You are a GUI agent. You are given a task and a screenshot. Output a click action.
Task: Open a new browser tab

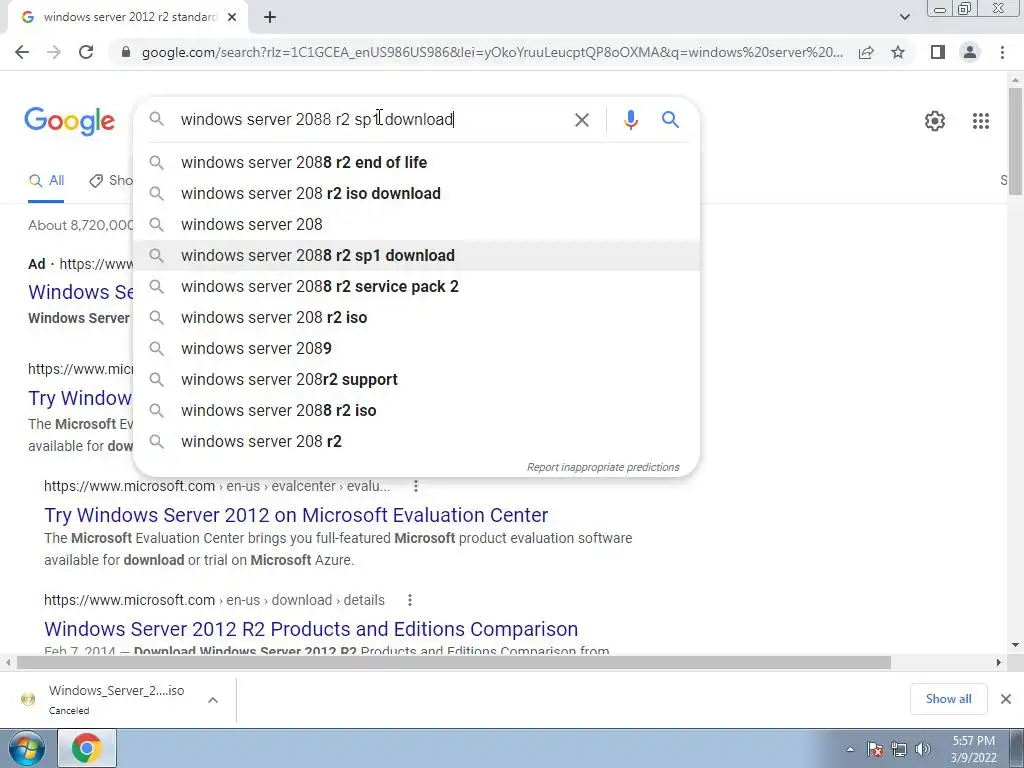click(270, 17)
